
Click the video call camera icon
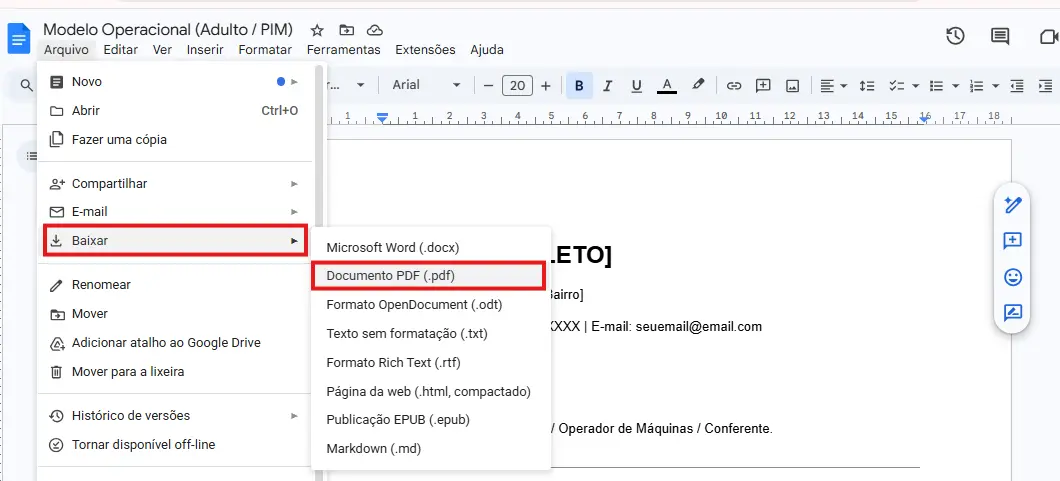(x=1048, y=36)
